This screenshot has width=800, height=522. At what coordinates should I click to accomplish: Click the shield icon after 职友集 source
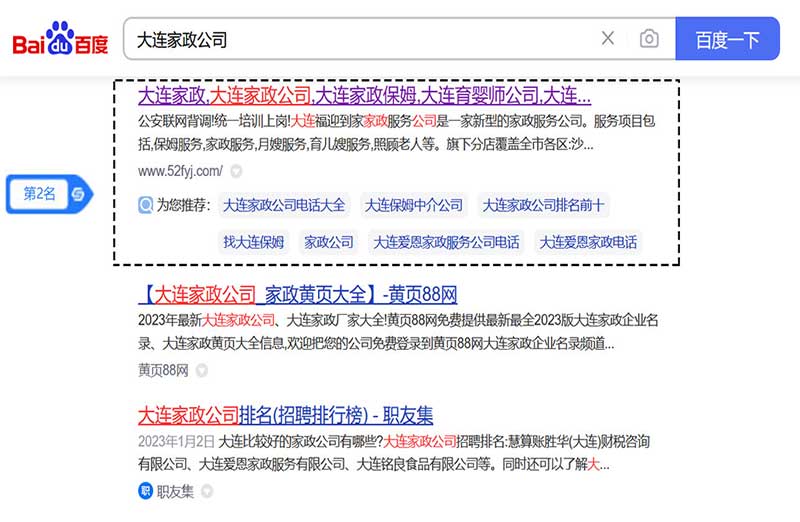coord(207,491)
